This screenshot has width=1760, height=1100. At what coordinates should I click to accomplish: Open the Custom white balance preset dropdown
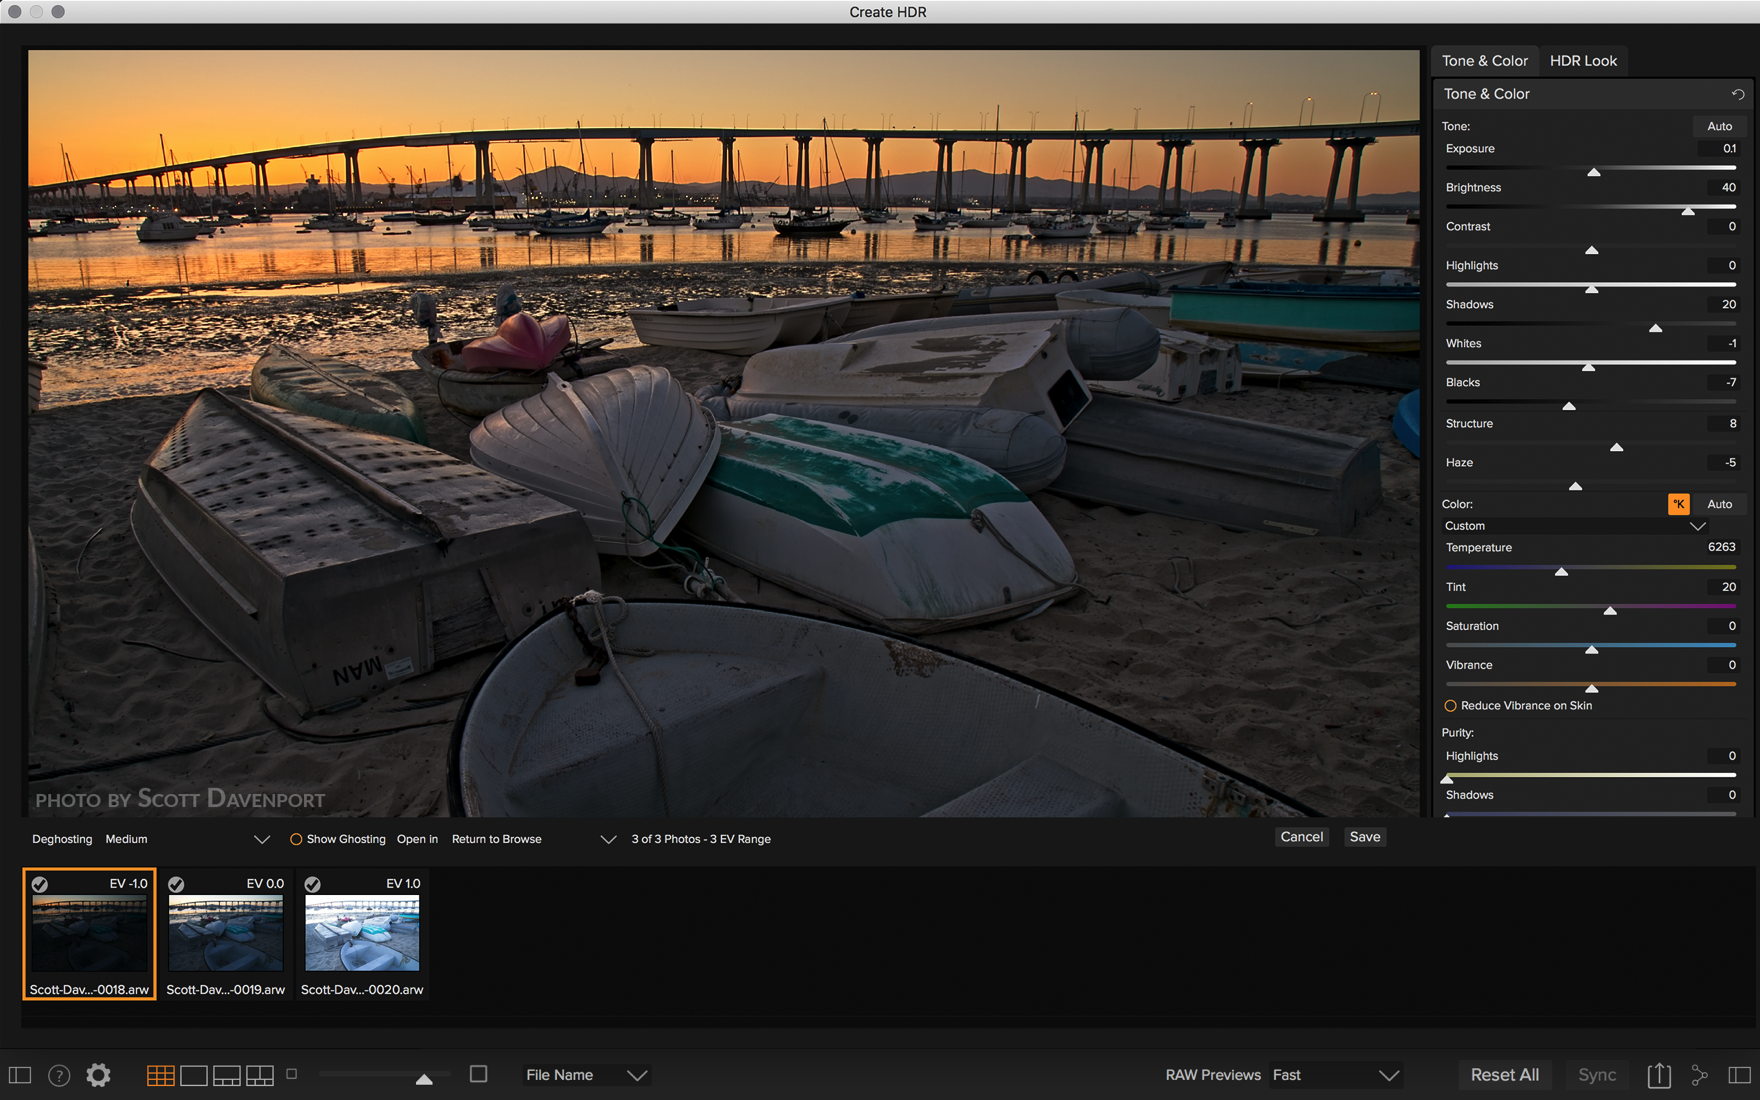[1697, 526]
